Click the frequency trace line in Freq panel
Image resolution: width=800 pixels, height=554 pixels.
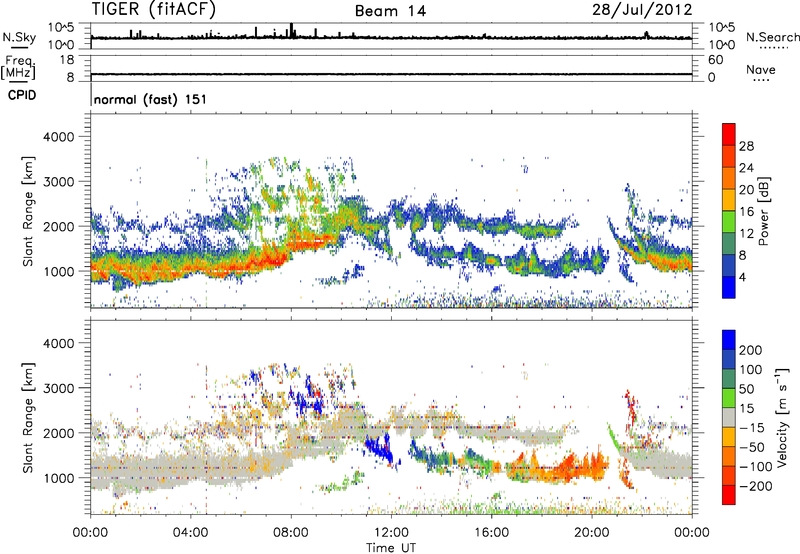click(391, 74)
